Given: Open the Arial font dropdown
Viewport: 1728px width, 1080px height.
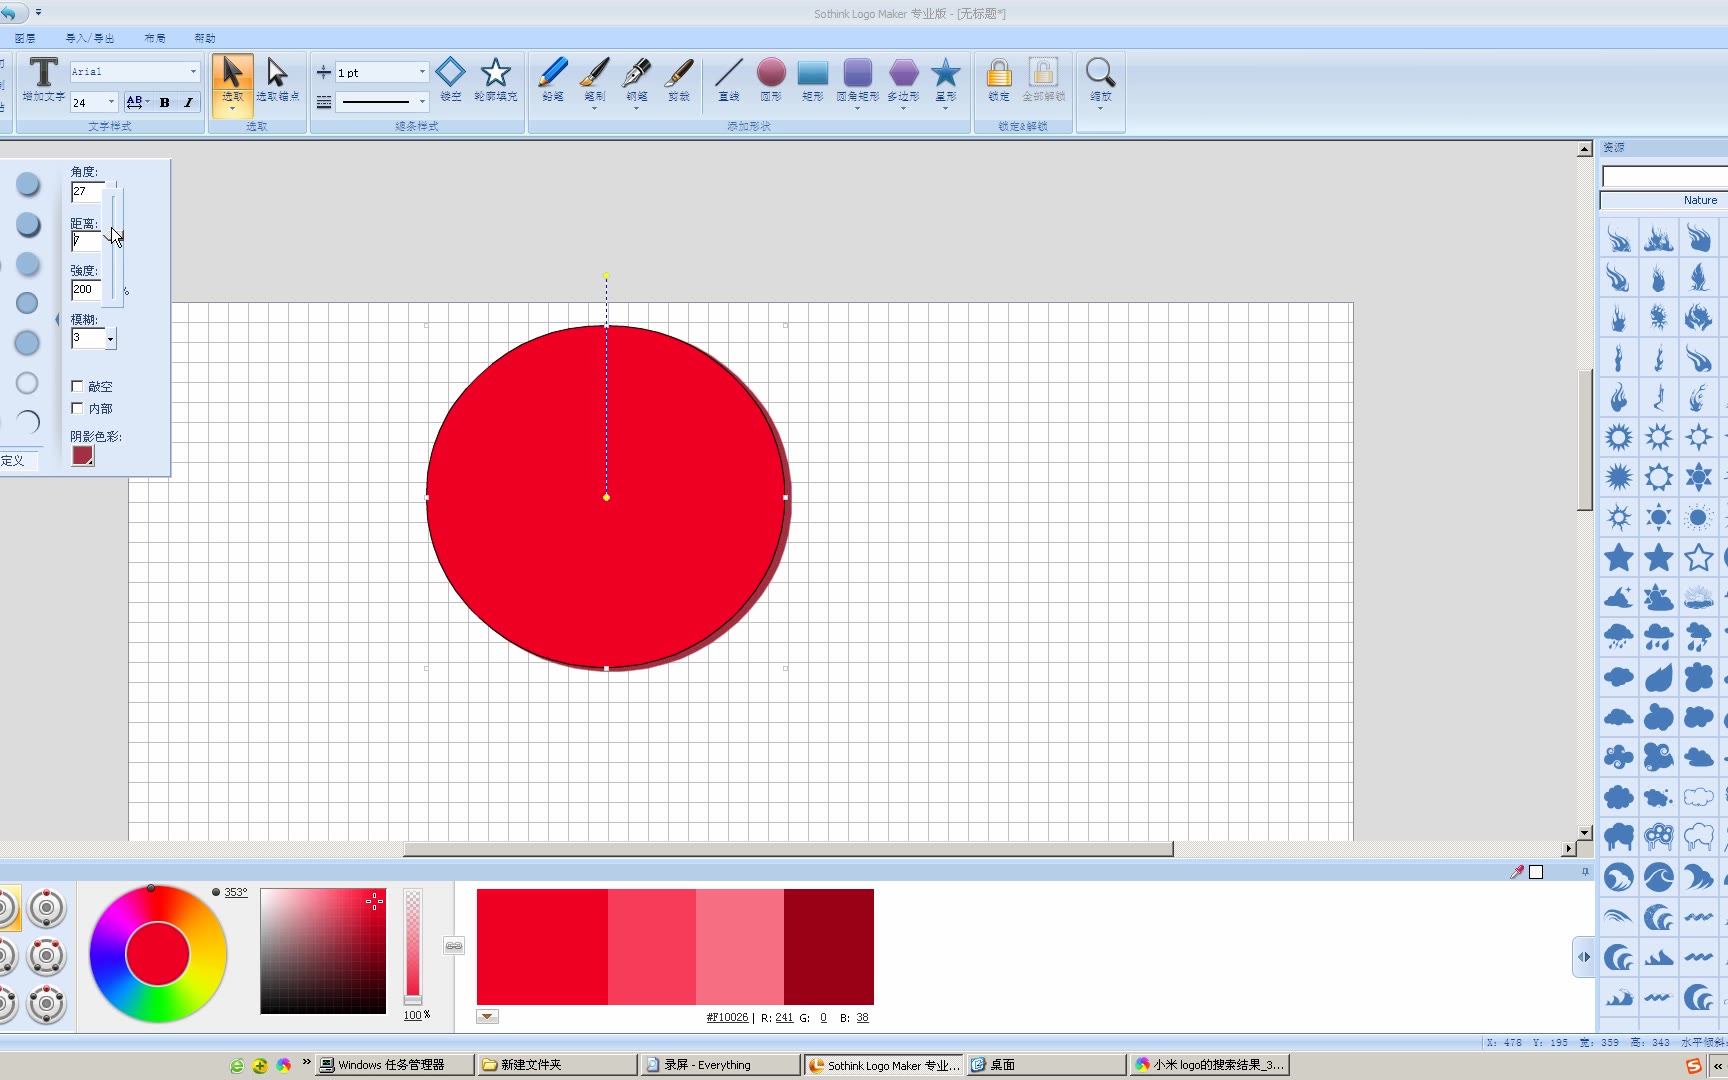Looking at the screenshot, I should pos(193,72).
